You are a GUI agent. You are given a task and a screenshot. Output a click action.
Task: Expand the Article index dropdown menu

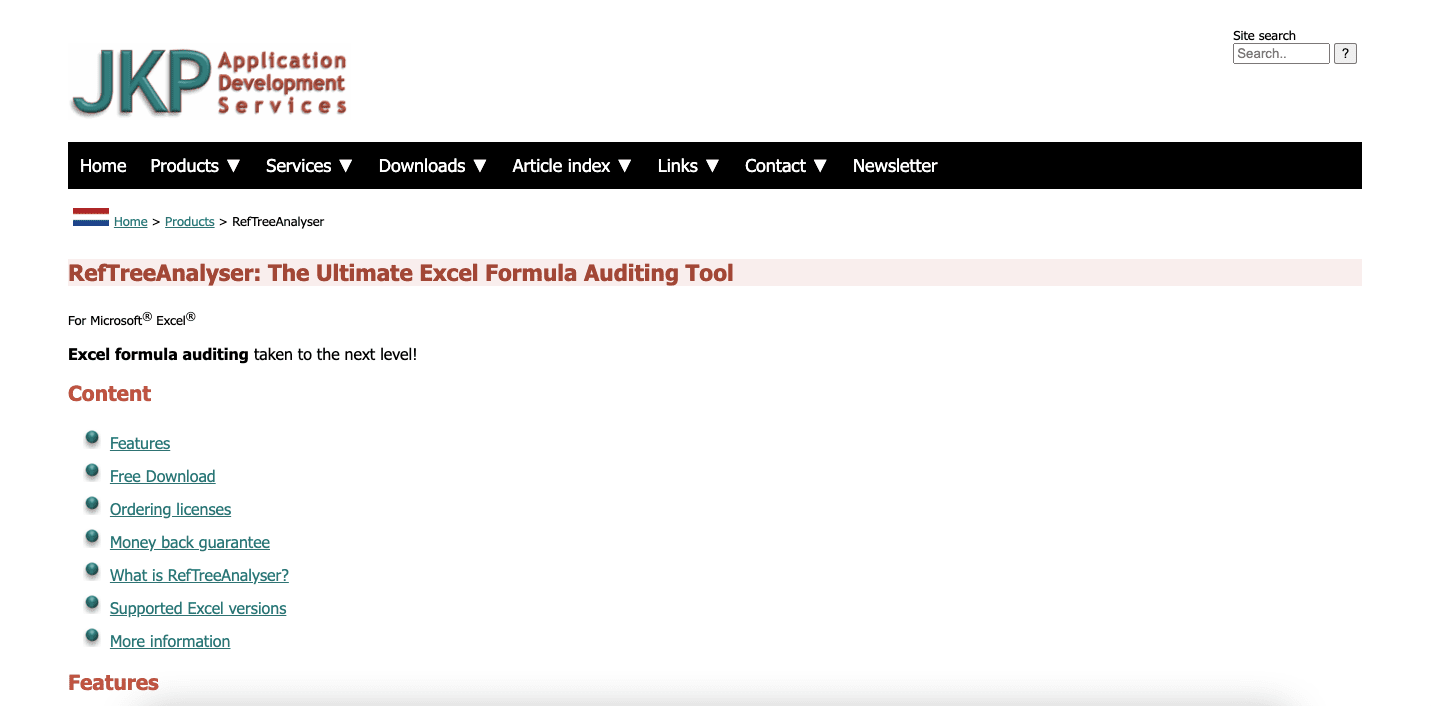pyautogui.click(x=572, y=166)
